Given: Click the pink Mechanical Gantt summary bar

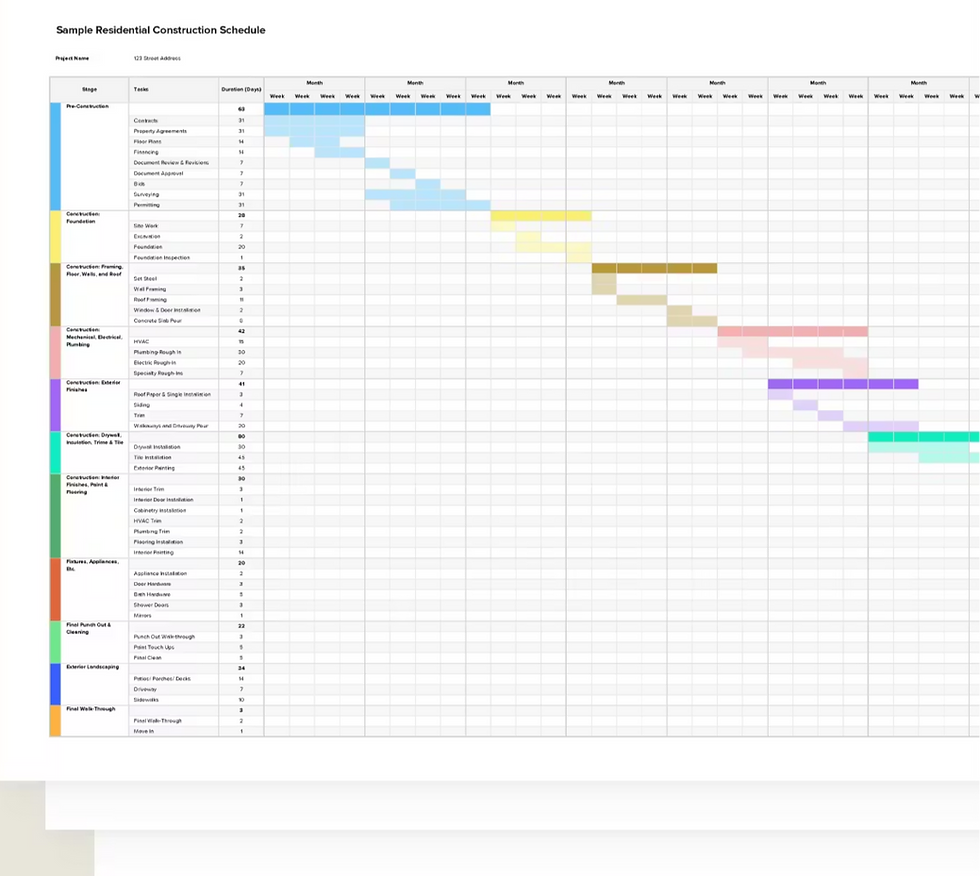Looking at the screenshot, I should tap(792, 331).
